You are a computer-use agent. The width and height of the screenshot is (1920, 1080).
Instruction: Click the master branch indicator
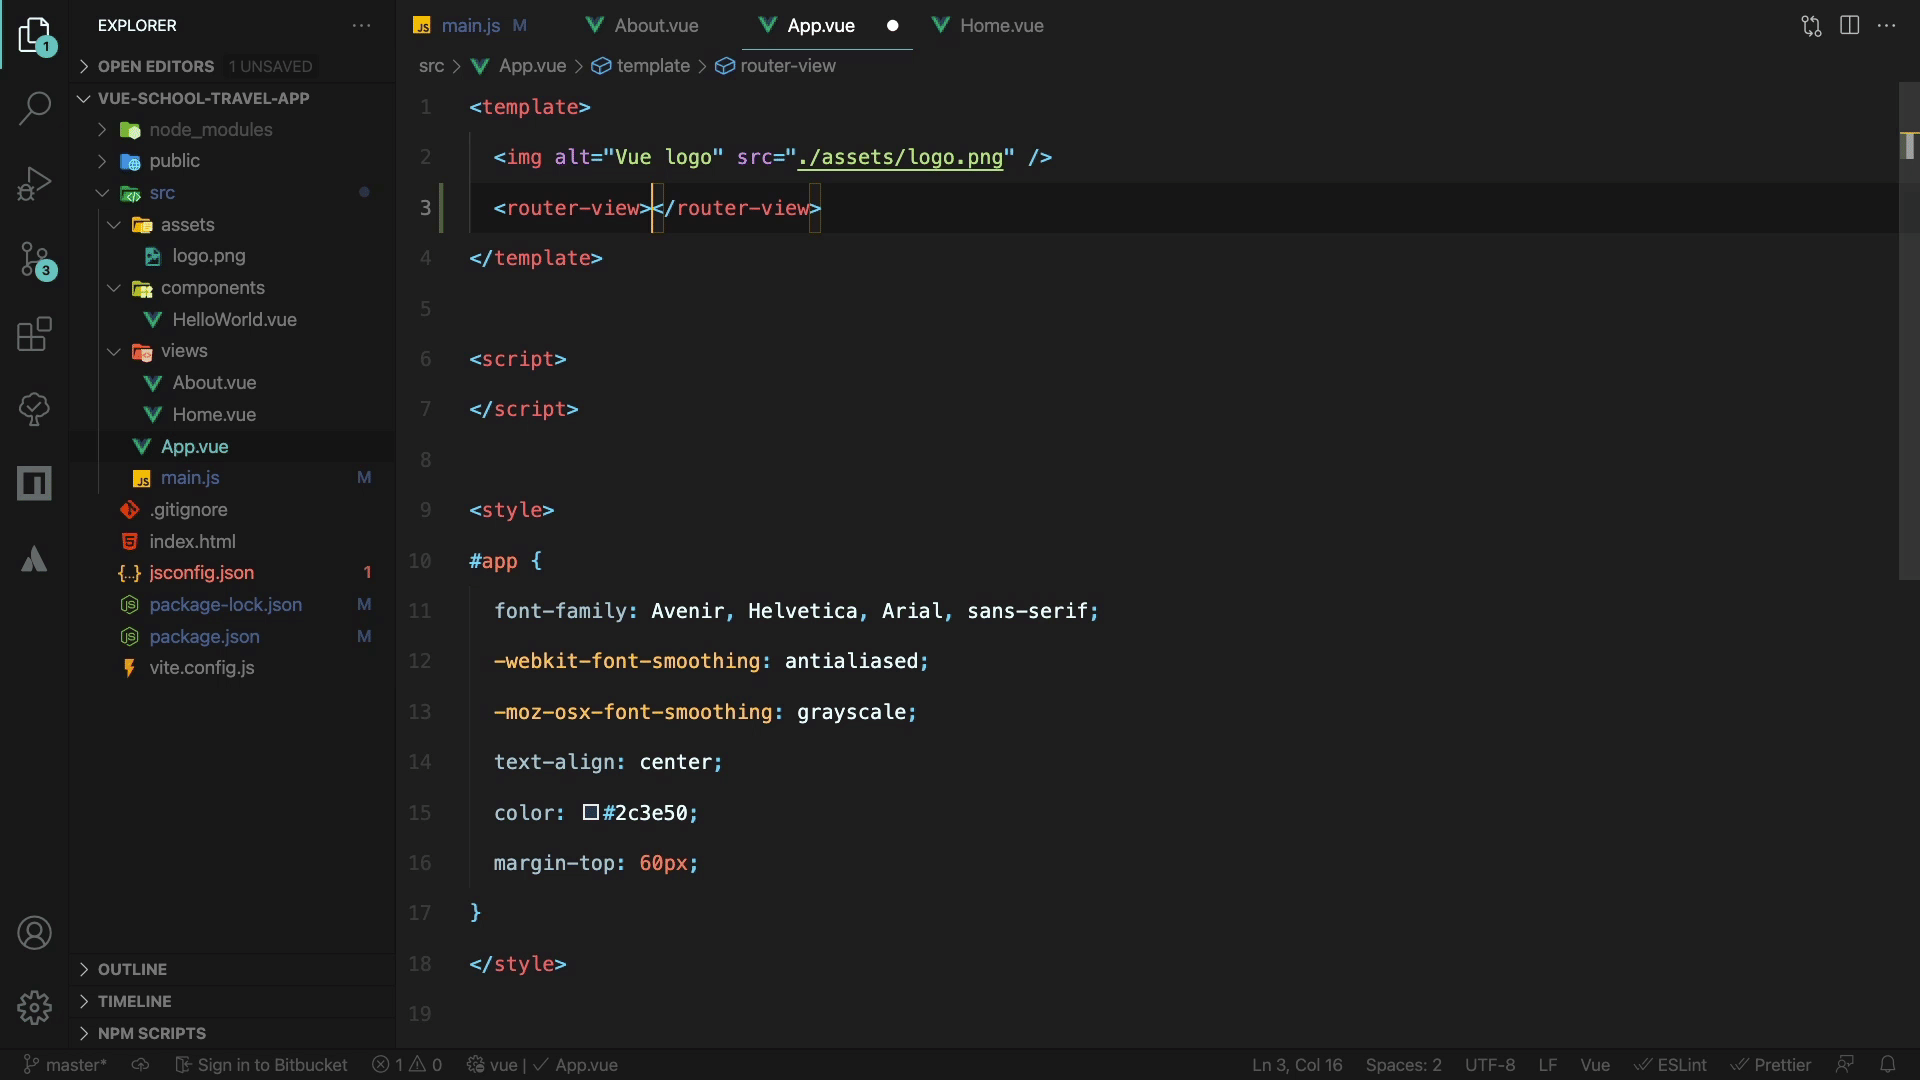65,1065
